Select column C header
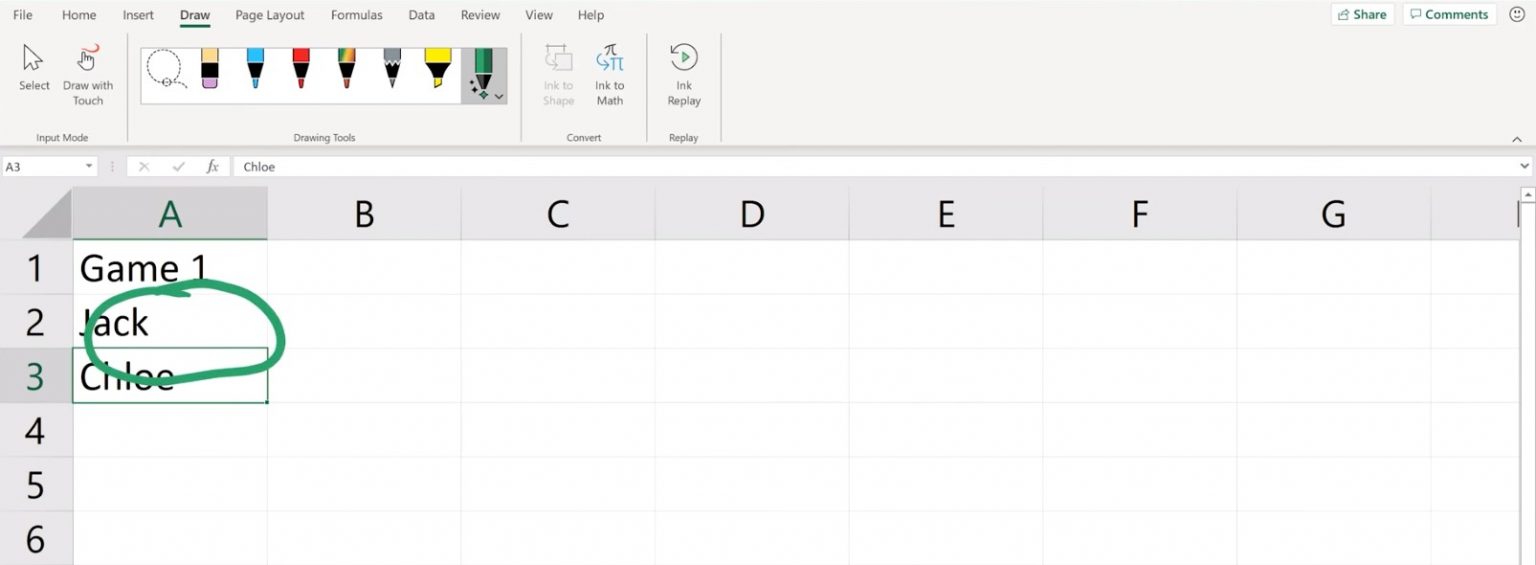1536x565 pixels. 558,213
